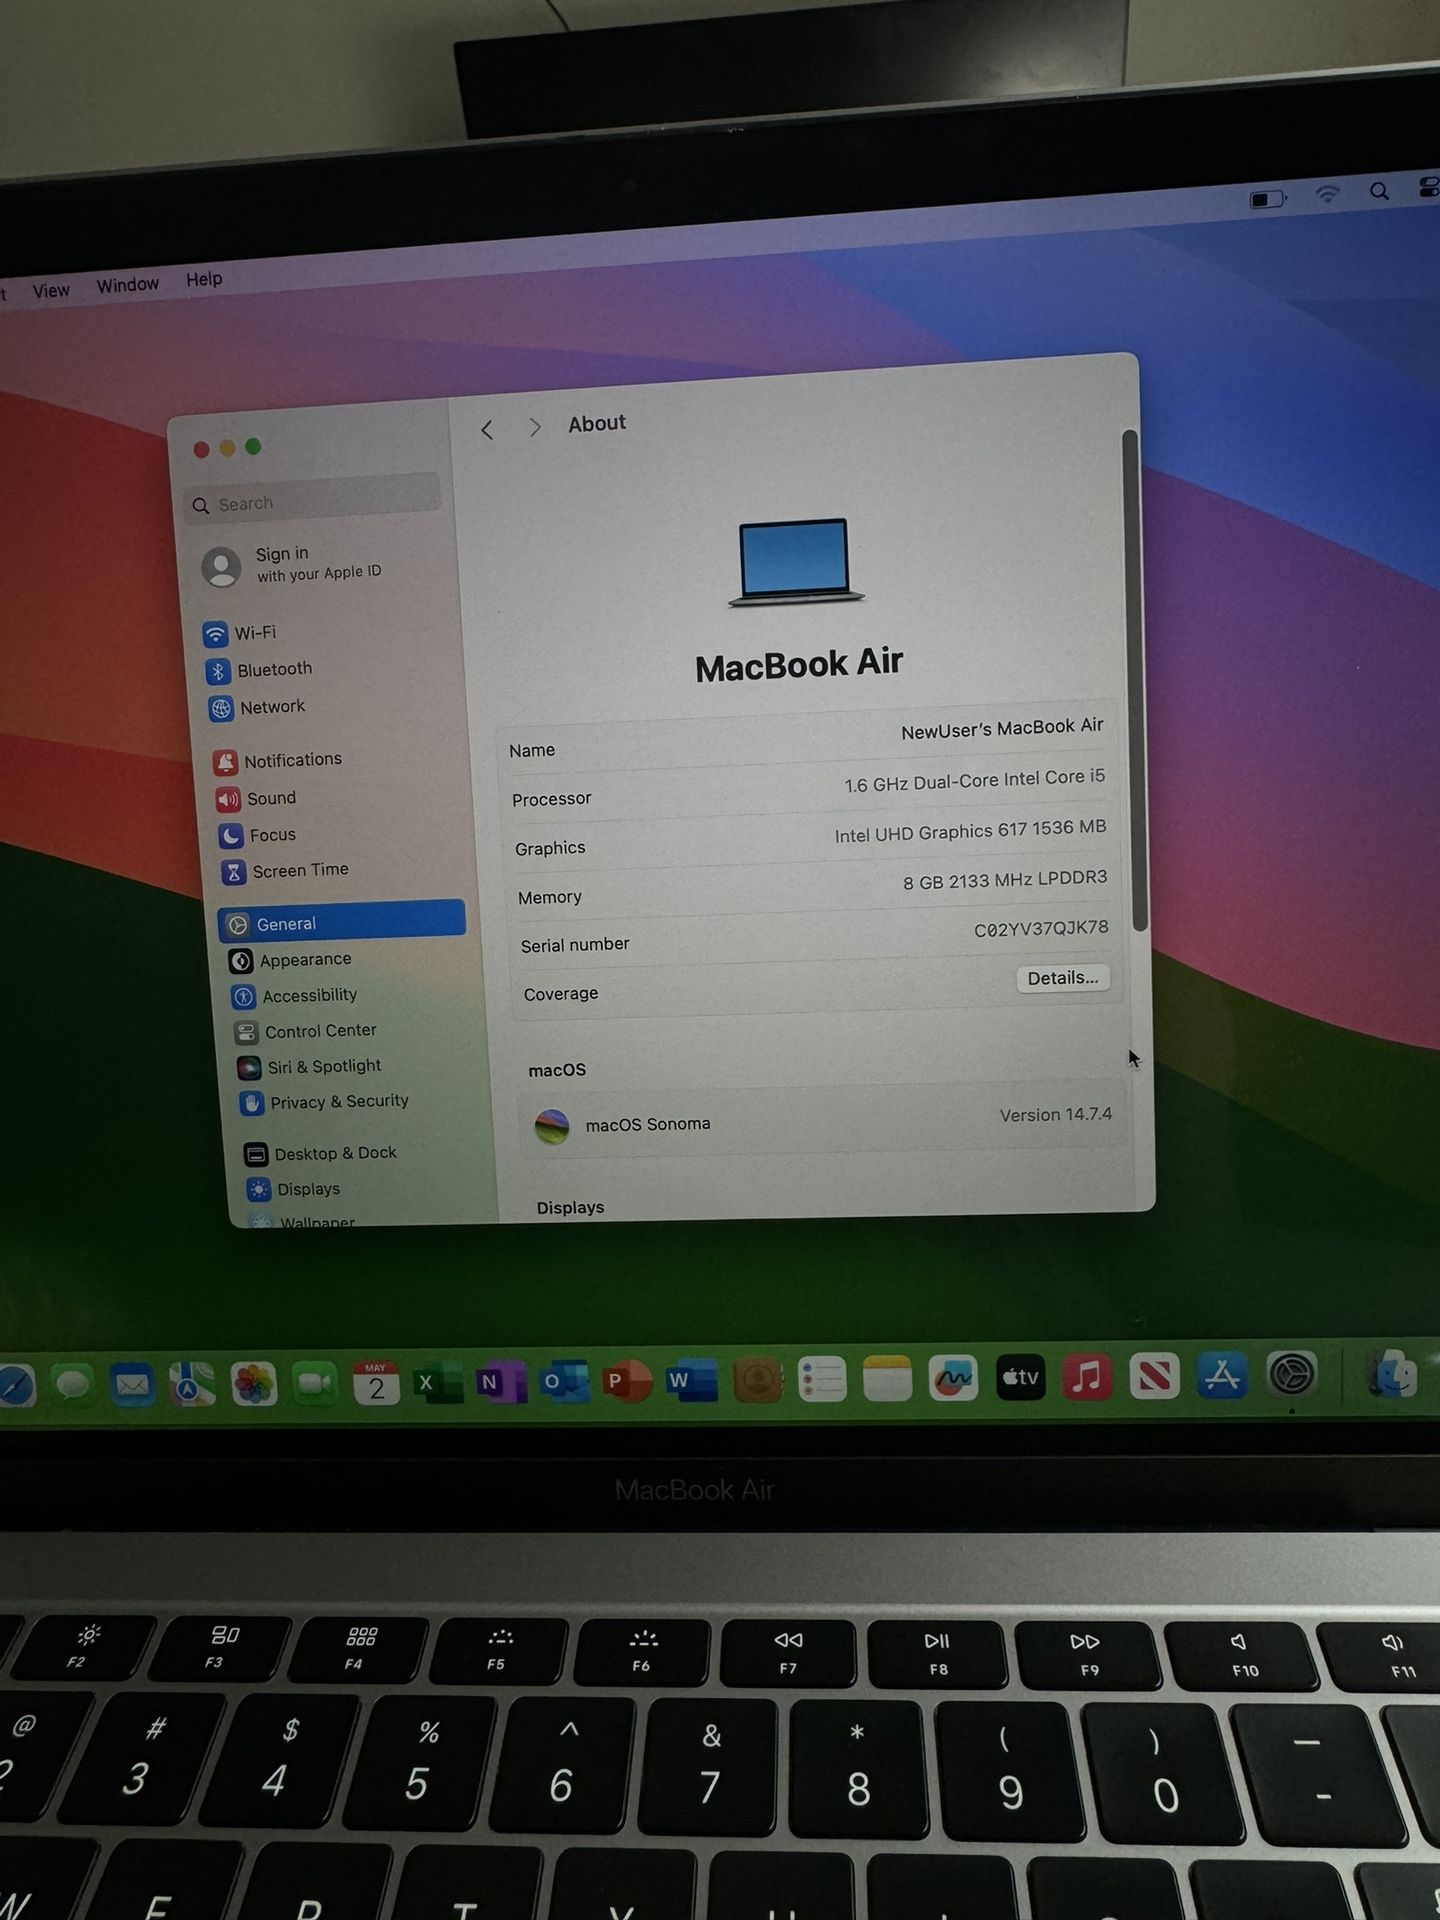Image resolution: width=1440 pixels, height=1920 pixels.
Task: Open Network settings in the sidebar
Action: (257, 708)
